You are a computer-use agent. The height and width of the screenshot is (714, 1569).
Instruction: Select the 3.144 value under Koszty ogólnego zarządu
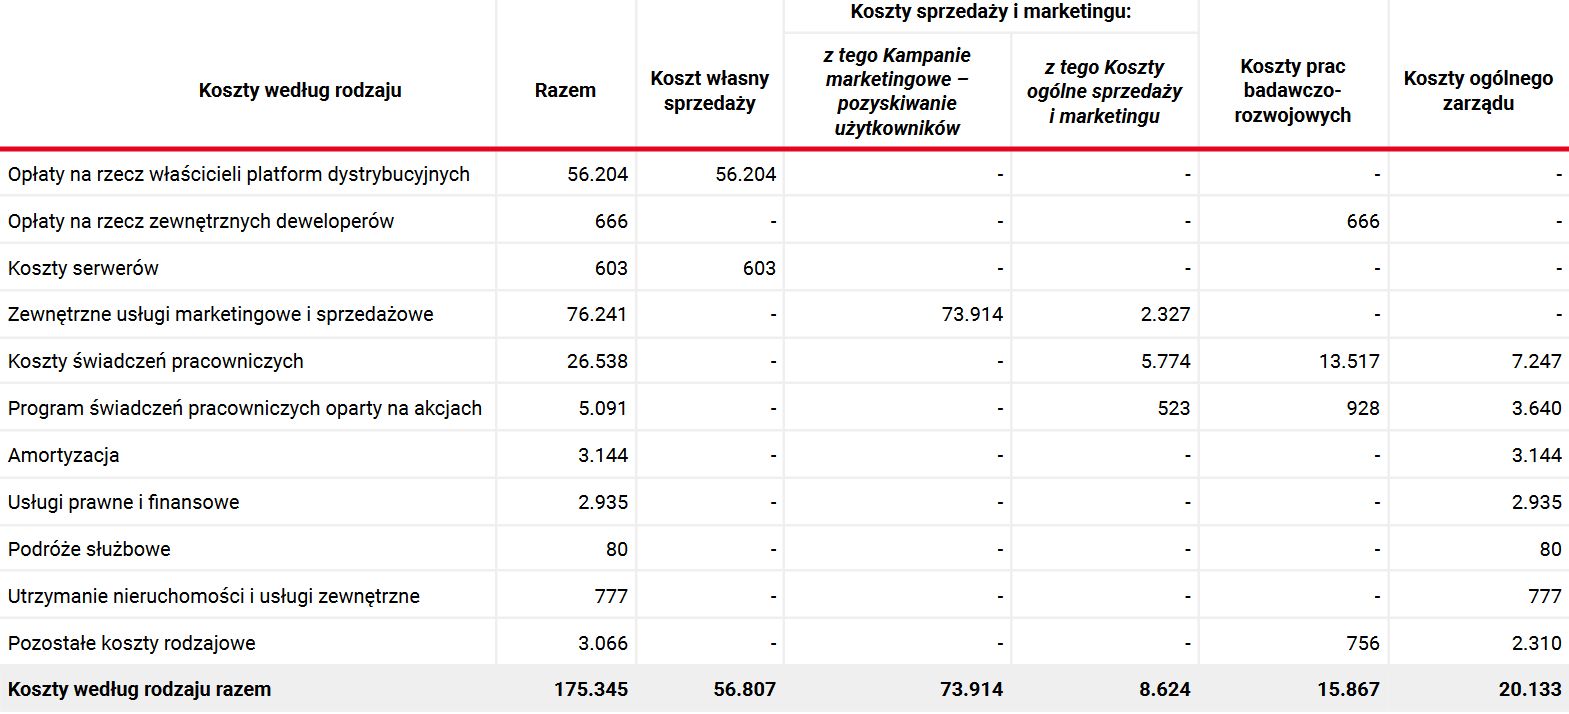click(1536, 455)
